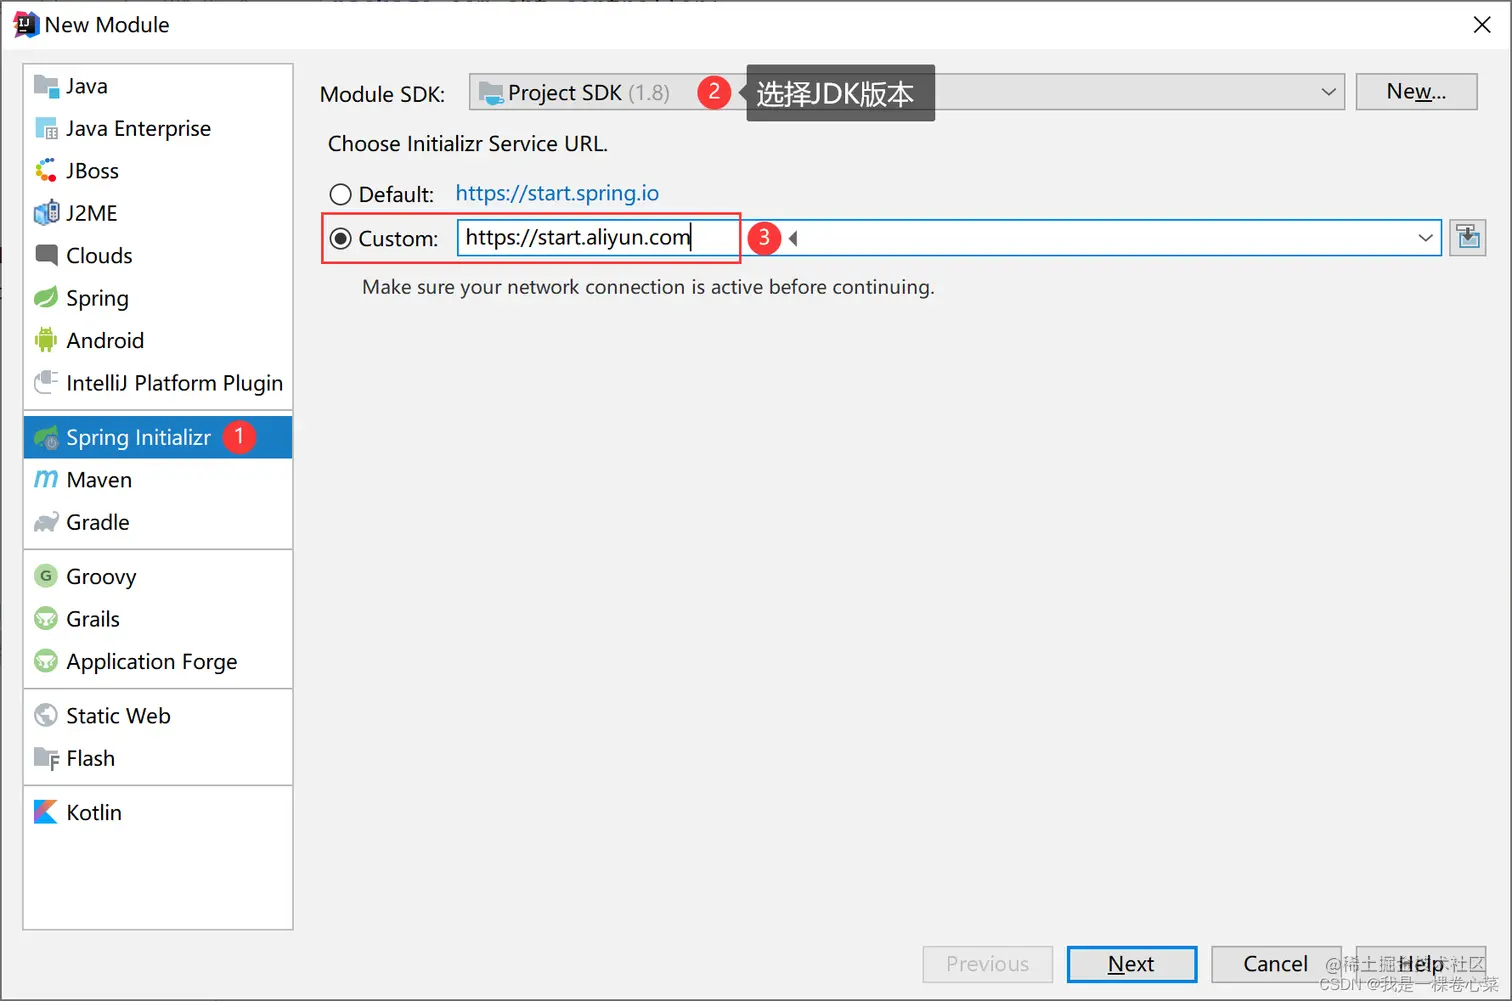Select Kotlin module type
Viewport: 1512px width, 1001px height.
click(158, 812)
